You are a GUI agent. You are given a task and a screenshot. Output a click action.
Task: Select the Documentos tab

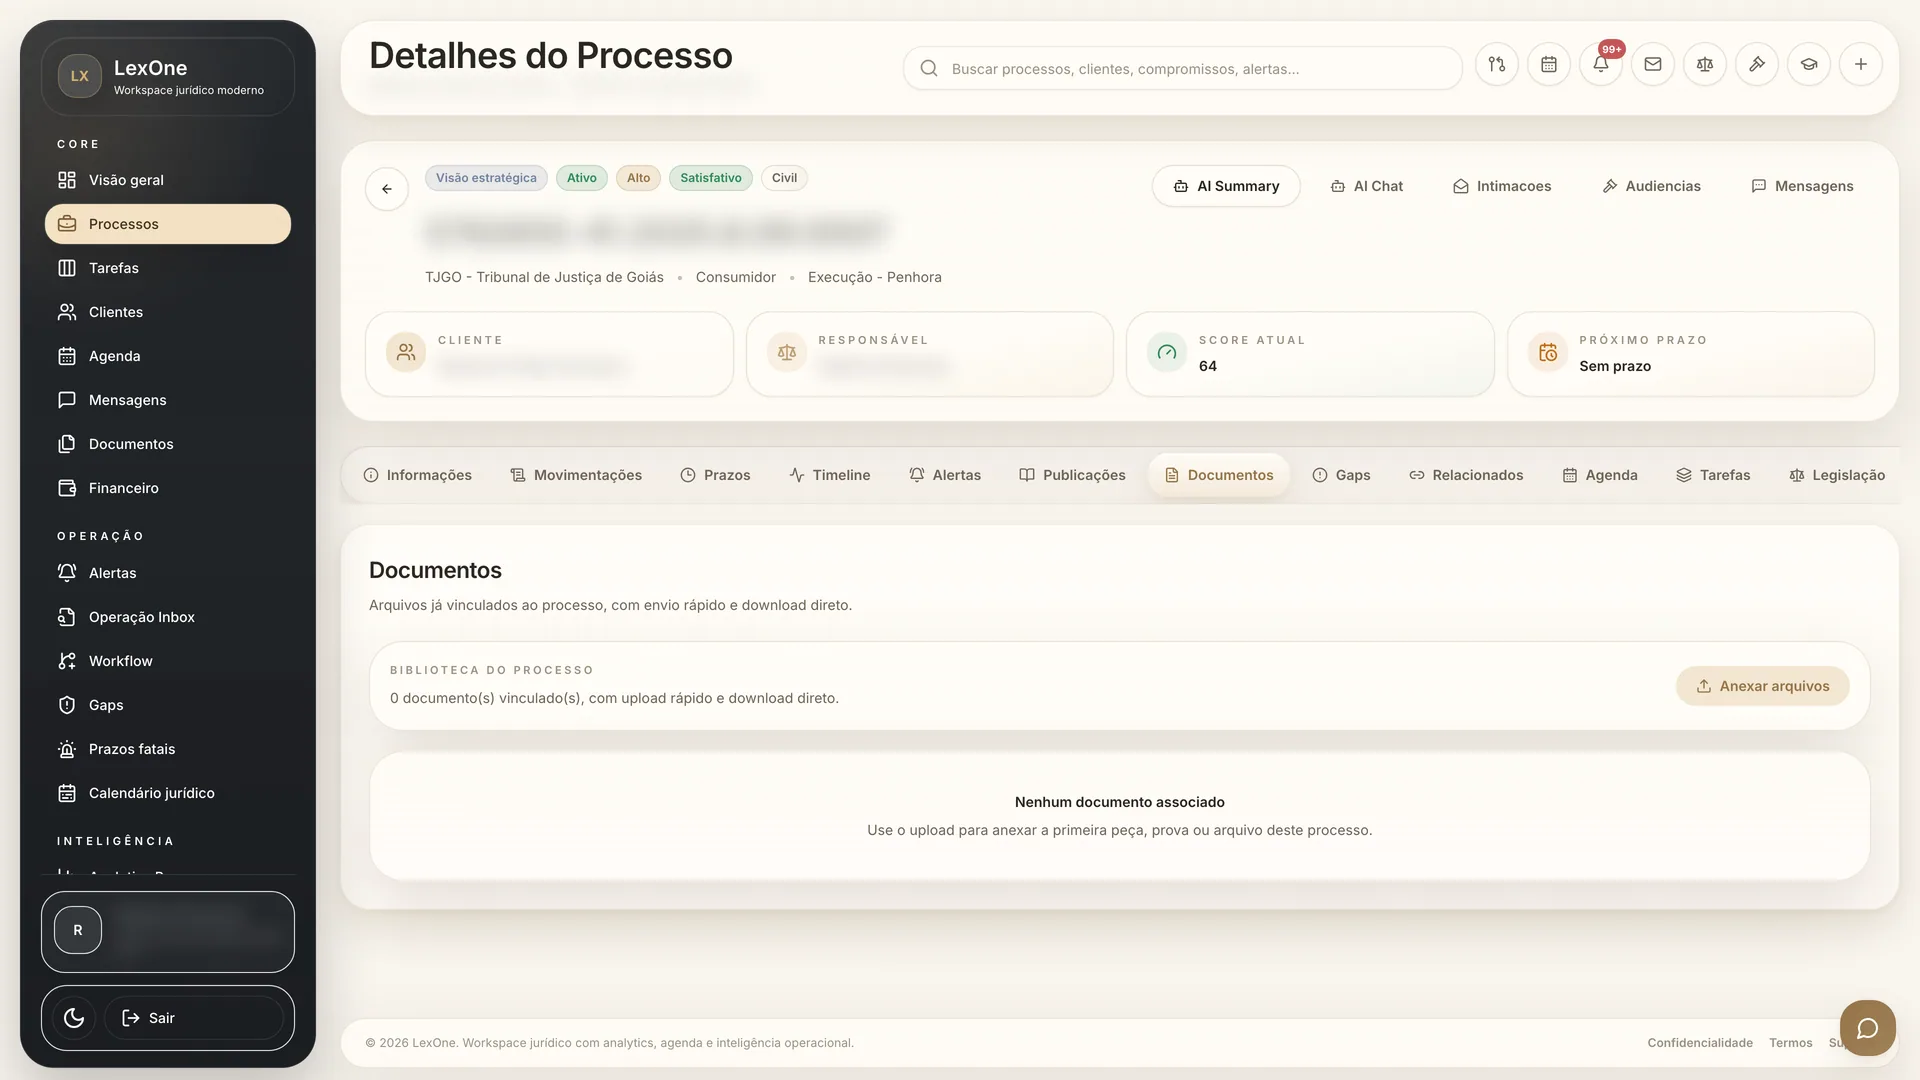1219,475
